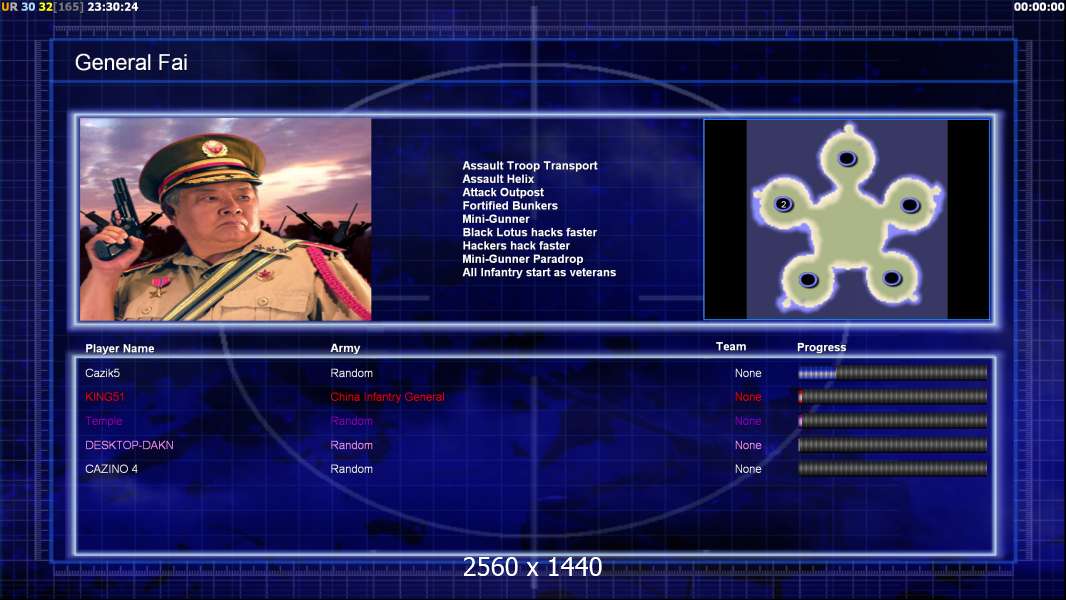The width and height of the screenshot is (1066, 600).
Task: Click the Fortified Bunkers ability text
Action: point(510,205)
